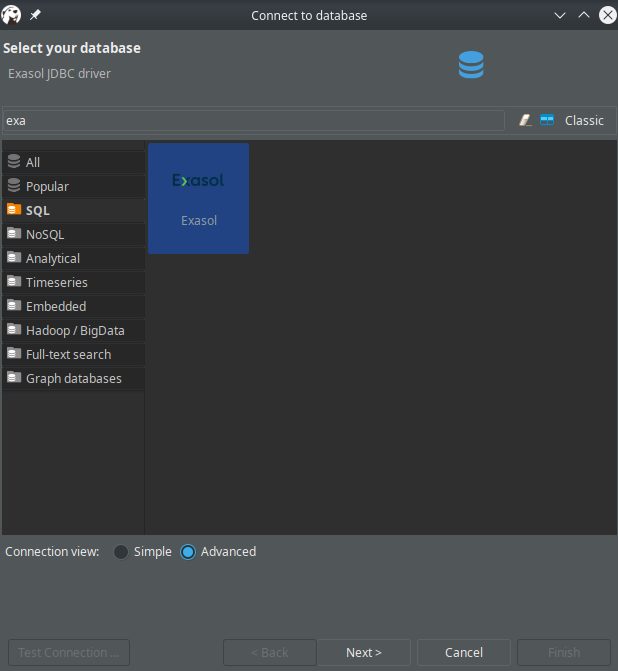618x671 pixels.
Task: Select the Hadoop / BigData category
Action: point(74,330)
